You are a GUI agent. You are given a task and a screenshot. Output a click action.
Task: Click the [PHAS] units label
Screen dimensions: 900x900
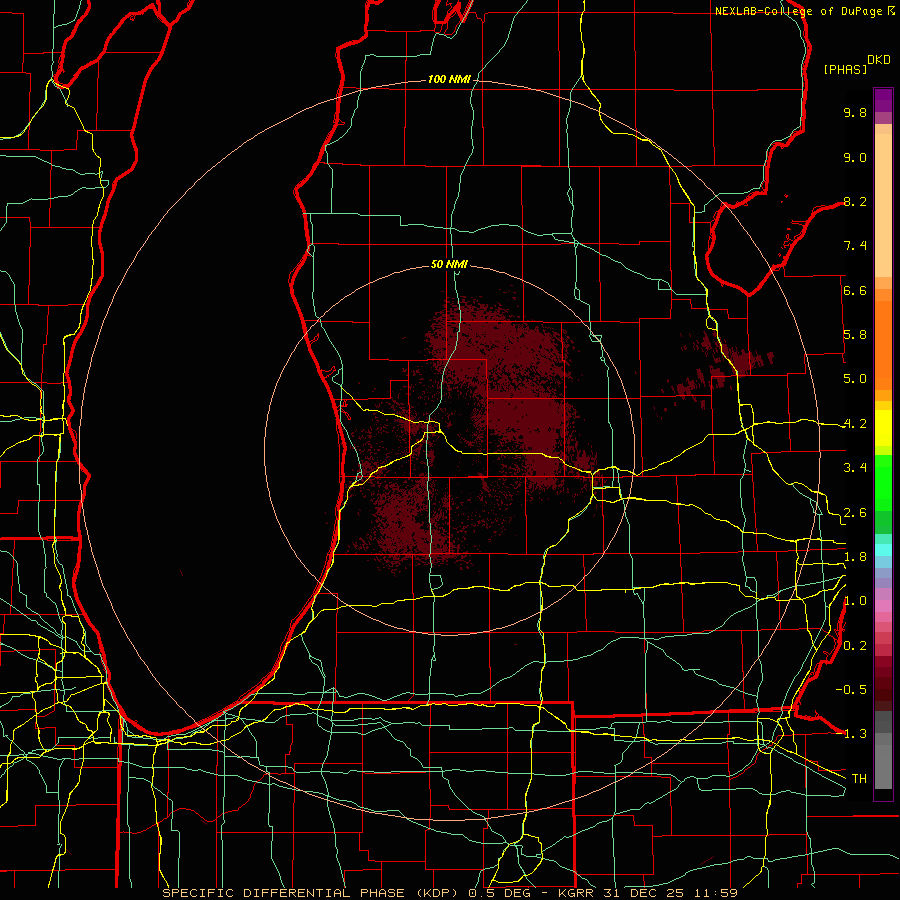pos(845,70)
